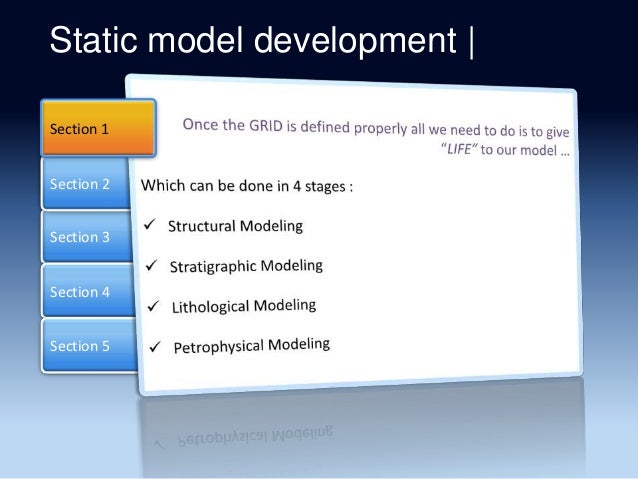638x479 pixels.
Task: Click the checkmark beside Petrophysical Modeling
Action: [155, 347]
